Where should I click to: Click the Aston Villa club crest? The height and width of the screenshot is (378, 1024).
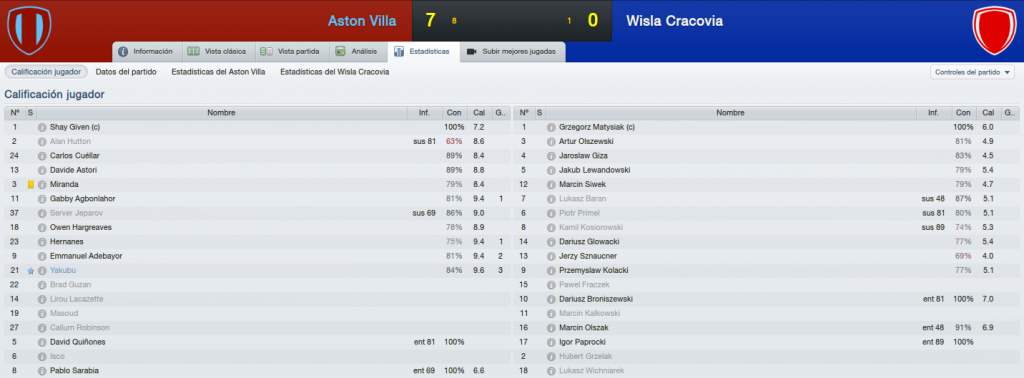(29, 30)
